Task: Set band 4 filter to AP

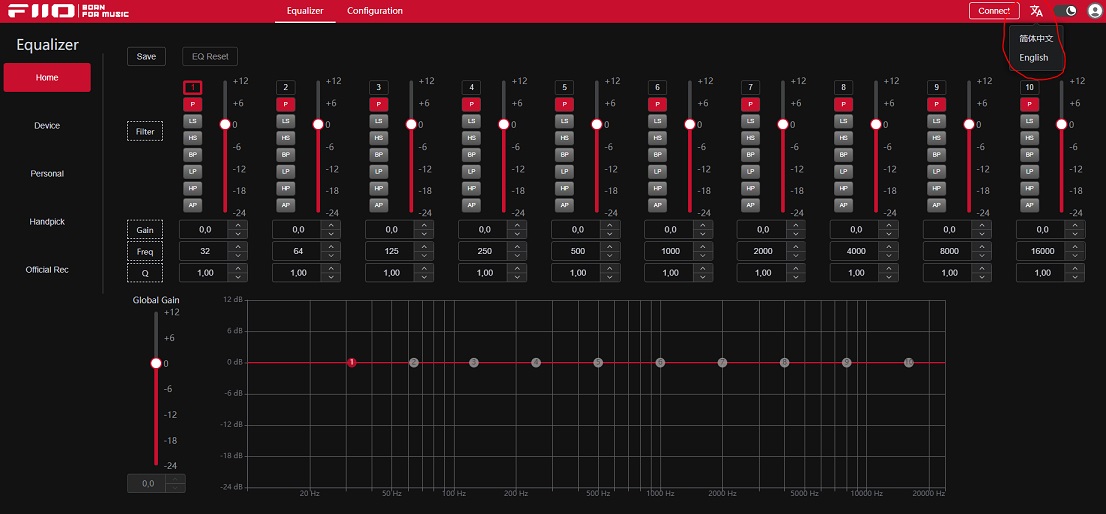Action: point(471,205)
